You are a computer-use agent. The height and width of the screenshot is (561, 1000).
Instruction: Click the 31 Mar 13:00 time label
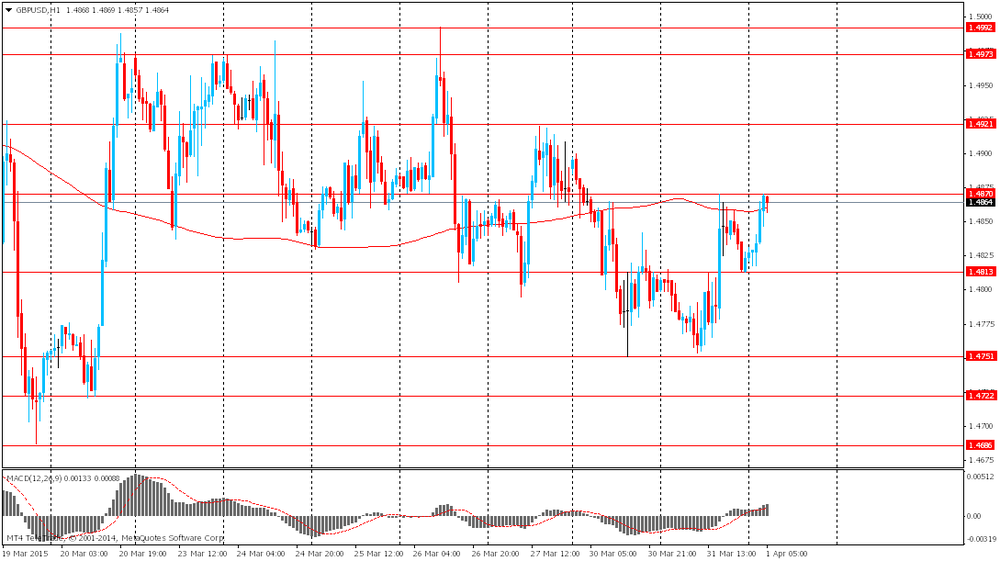click(x=731, y=554)
